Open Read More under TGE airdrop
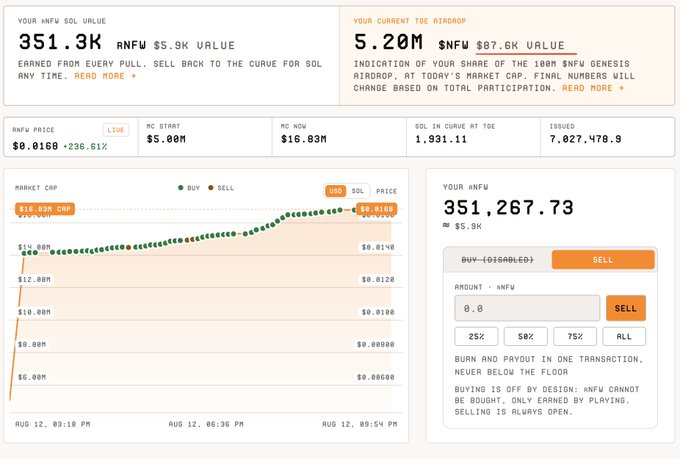The width and height of the screenshot is (680, 459). 592,88
